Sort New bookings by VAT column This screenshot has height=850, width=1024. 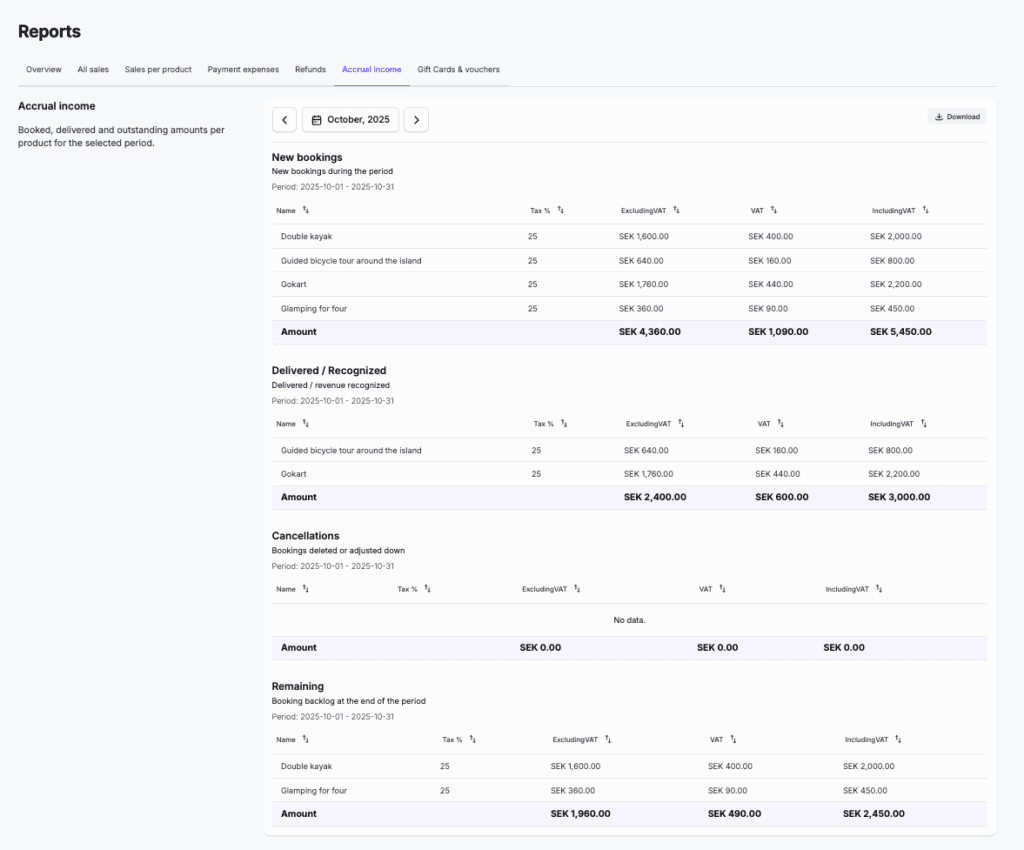pos(774,211)
